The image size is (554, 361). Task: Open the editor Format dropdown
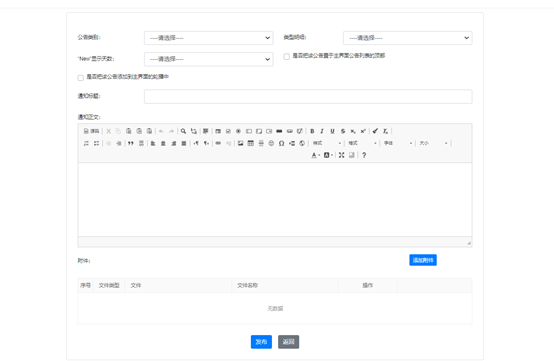click(x=362, y=143)
